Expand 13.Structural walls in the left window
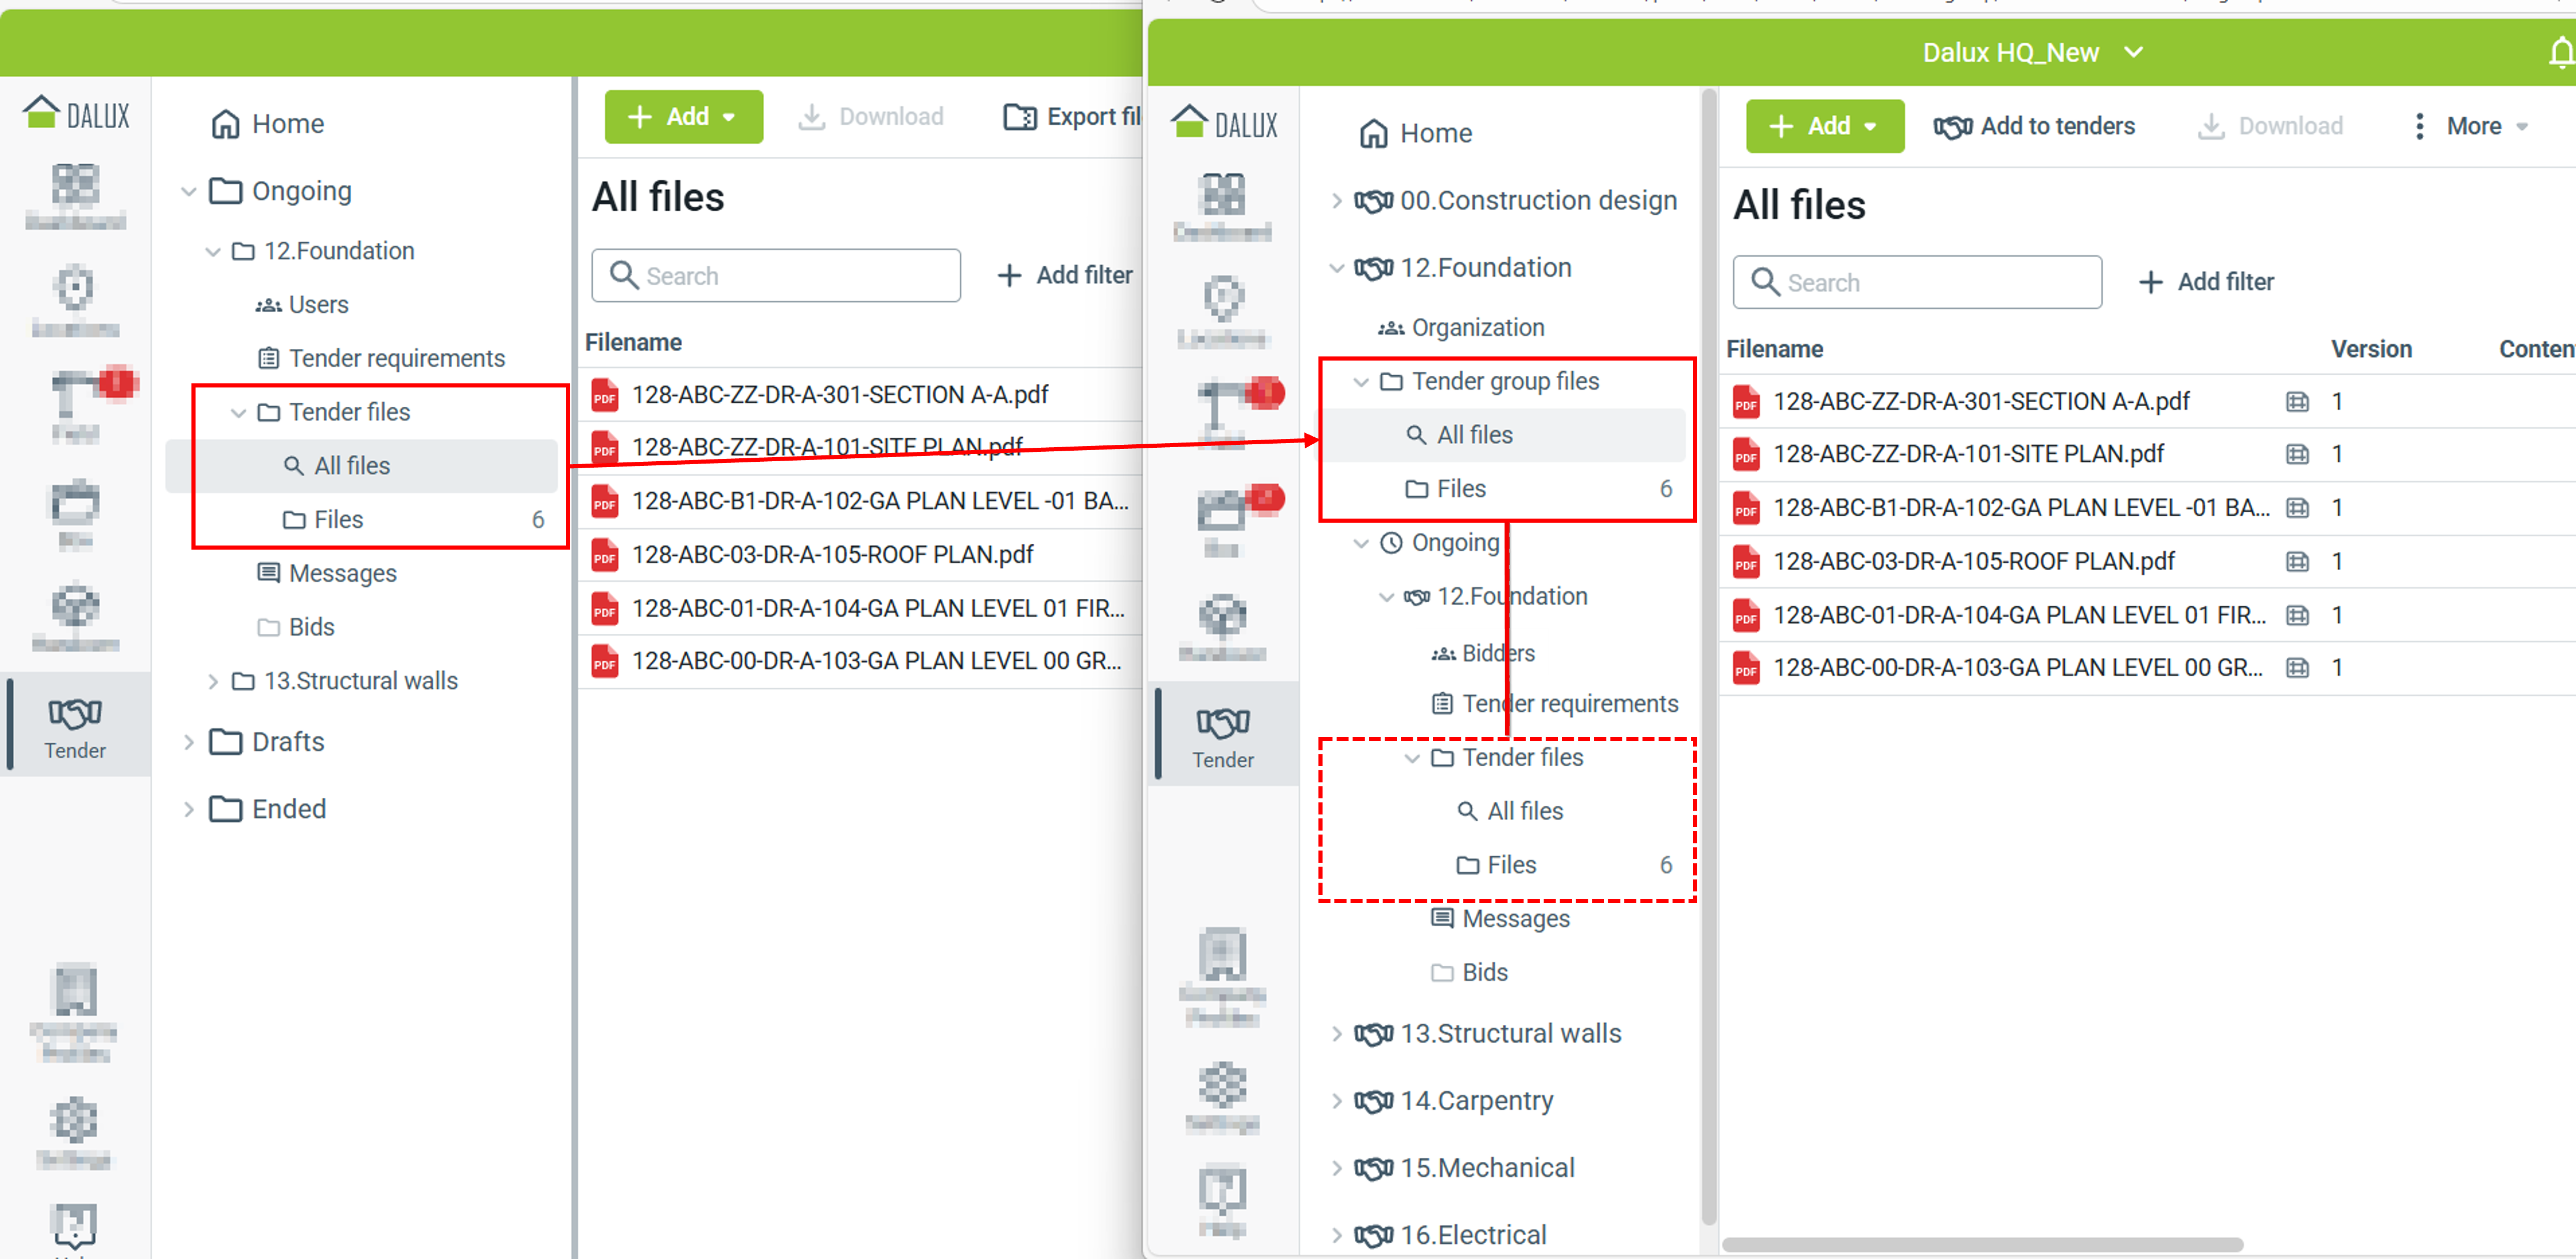The image size is (2576, 1259). click(212, 681)
